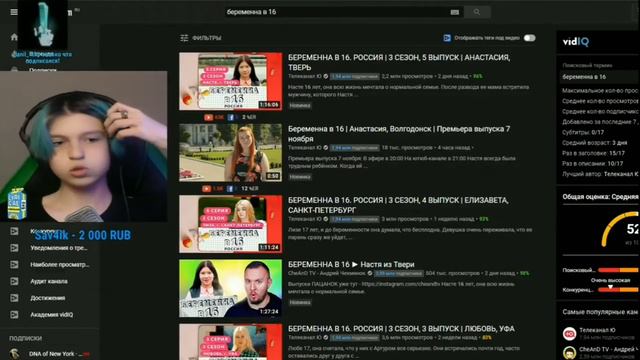Screen dimensions: 640x360
Task: Open thumbnail of Анастасия, Тверь episode
Action: pos(231,81)
